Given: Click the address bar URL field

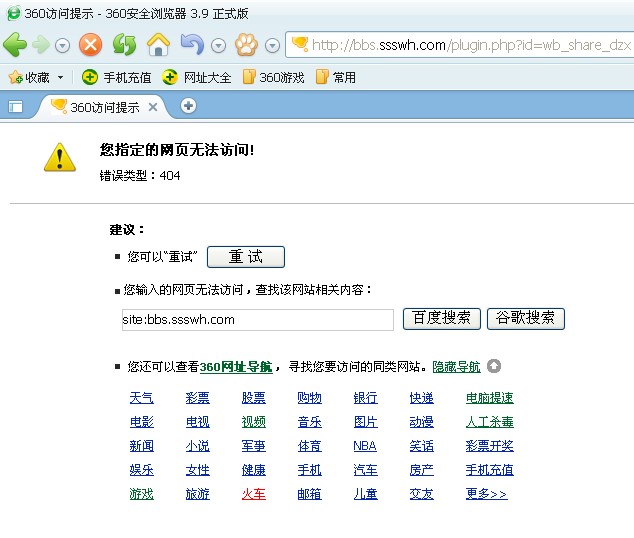Looking at the screenshot, I should [x=461, y=45].
